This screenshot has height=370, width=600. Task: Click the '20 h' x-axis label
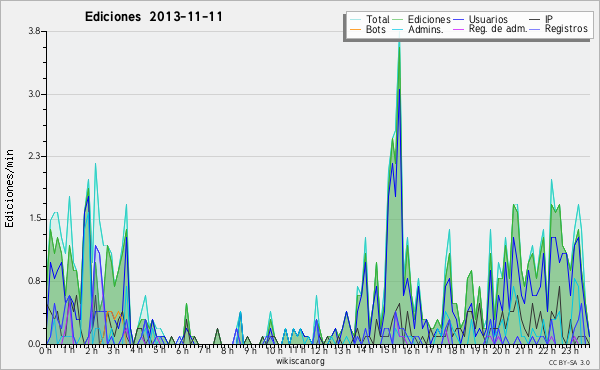click(x=501, y=351)
